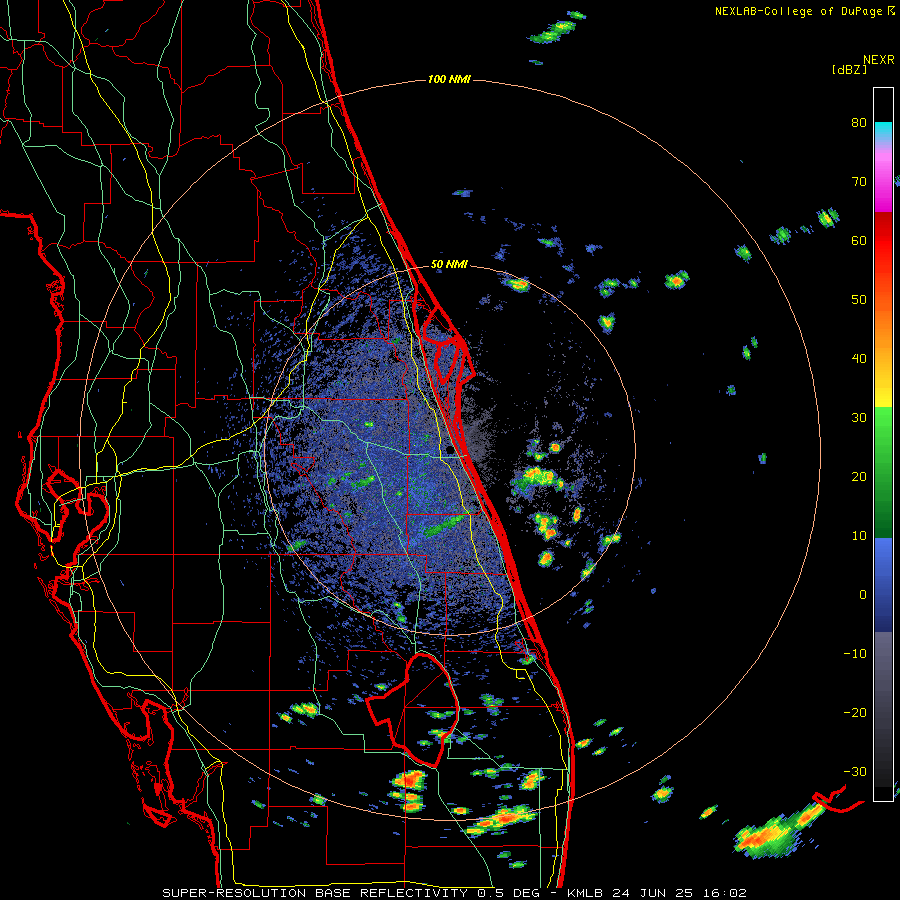Viewport: 900px width, 900px height.
Task: Click the 40 value on the dBZ scale
Action: (859, 359)
